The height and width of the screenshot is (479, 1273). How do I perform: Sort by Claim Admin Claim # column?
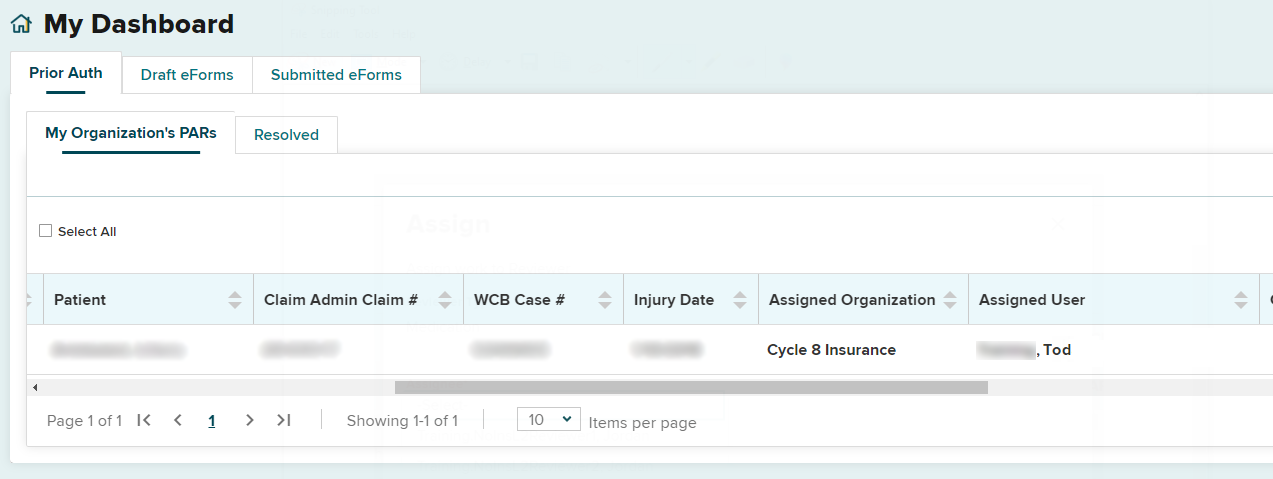click(445, 300)
